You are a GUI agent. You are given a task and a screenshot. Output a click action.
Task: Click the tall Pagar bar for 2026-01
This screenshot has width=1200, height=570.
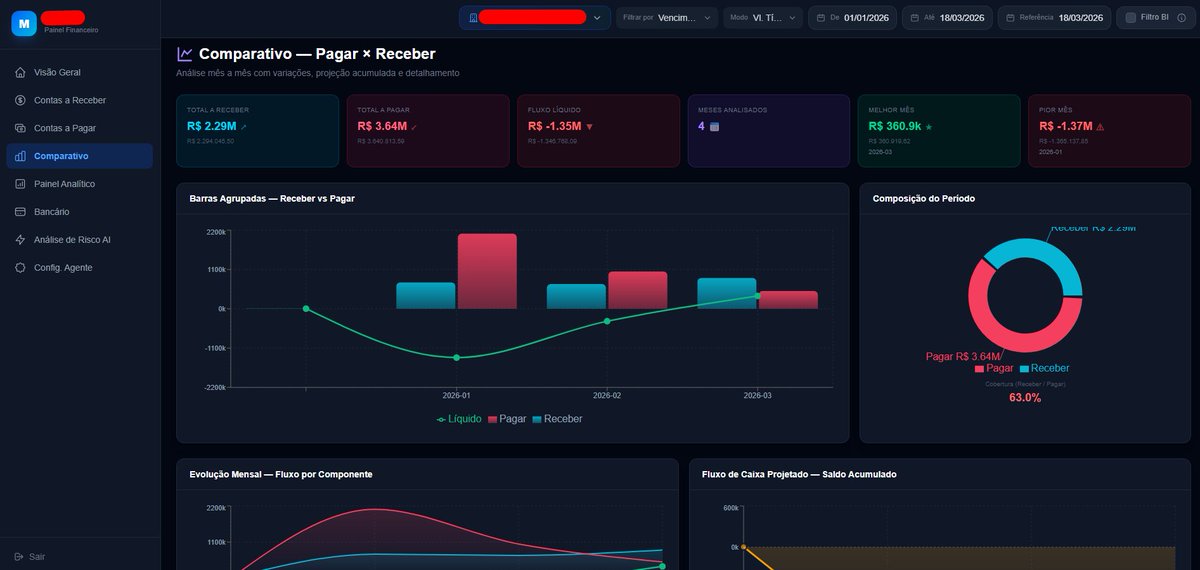click(x=487, y=271)
